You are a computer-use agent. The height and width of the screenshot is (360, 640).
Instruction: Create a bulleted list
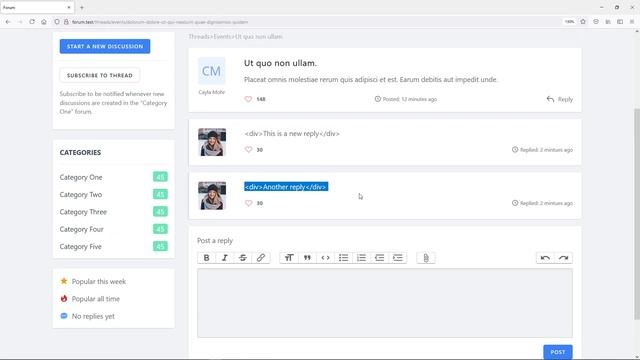[x=343, y=258]
